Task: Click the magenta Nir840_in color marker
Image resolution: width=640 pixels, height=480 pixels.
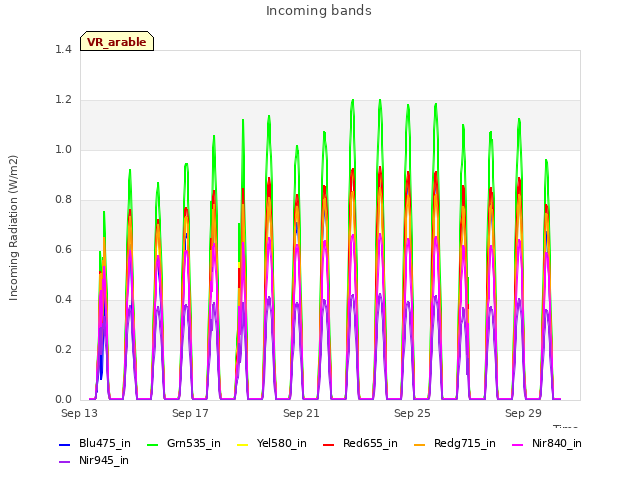Action: 518,444
